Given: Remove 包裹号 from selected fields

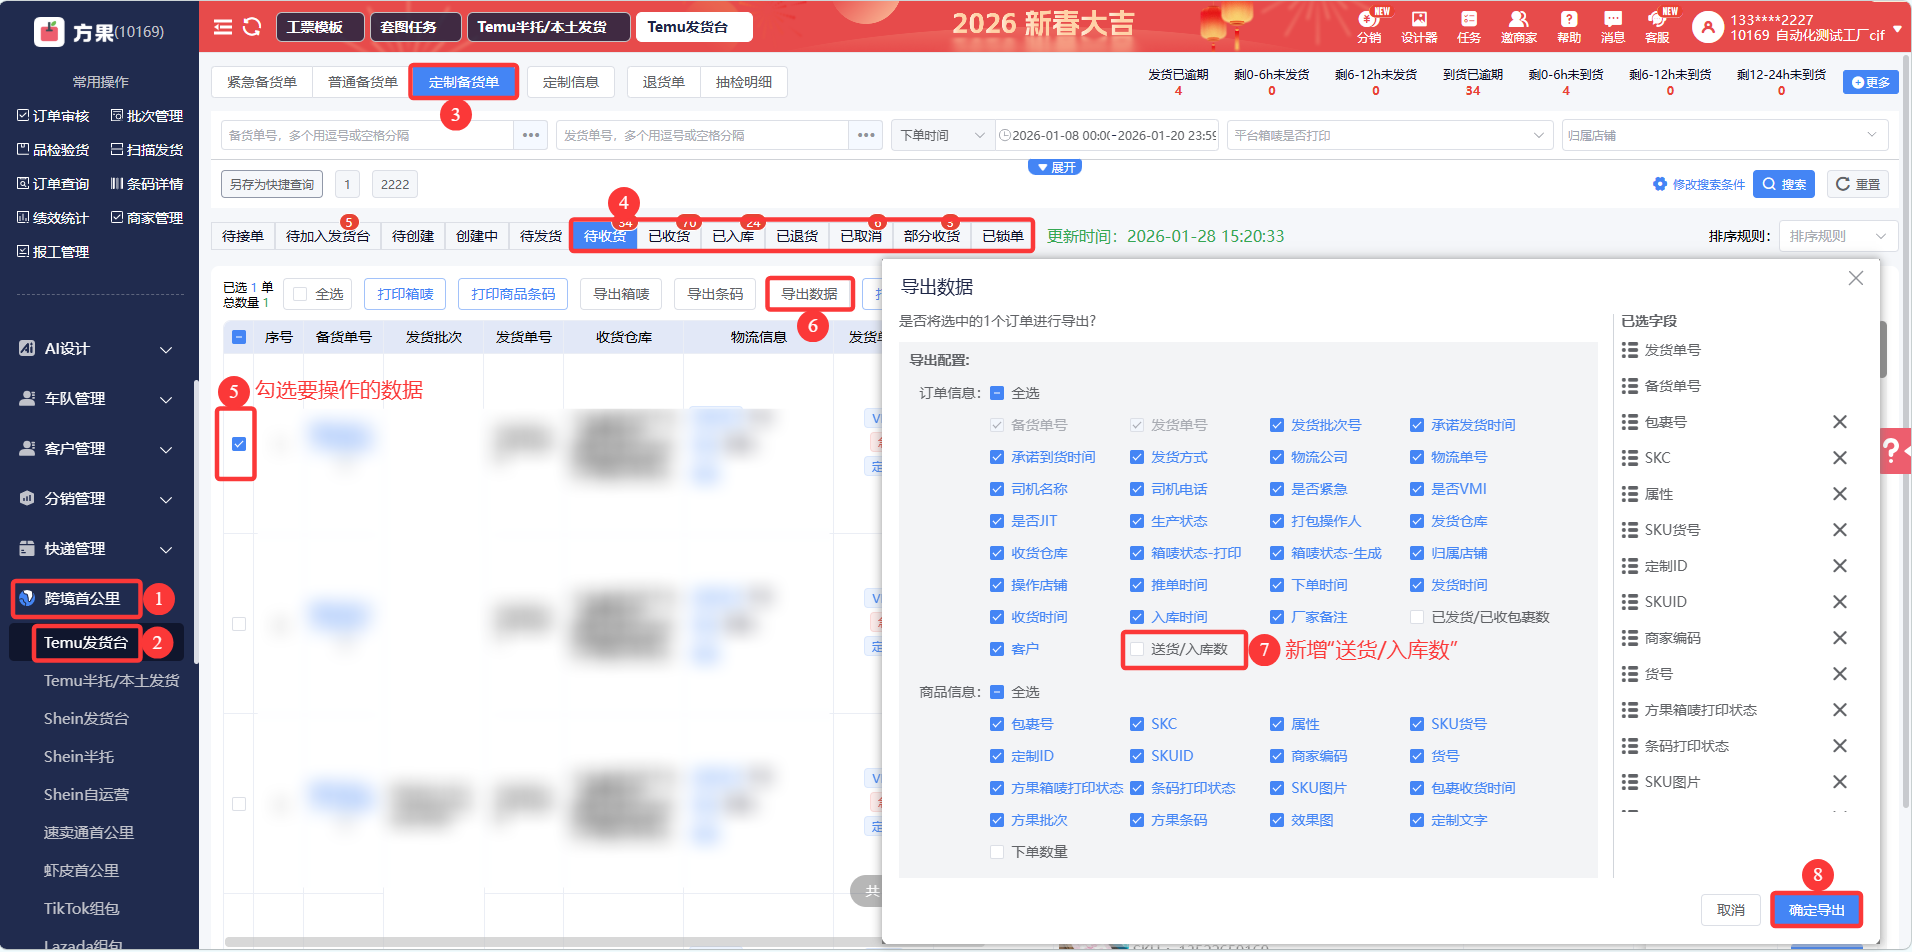Looking at the screenshot, I should click(1839, 422).
